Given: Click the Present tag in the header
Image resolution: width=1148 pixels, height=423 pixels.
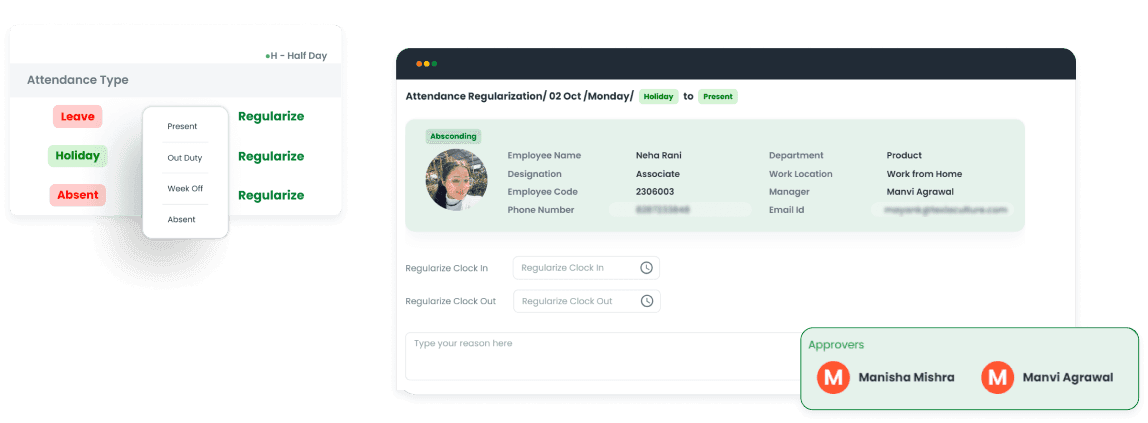Looking at the screenshot, I should point(718,97).
